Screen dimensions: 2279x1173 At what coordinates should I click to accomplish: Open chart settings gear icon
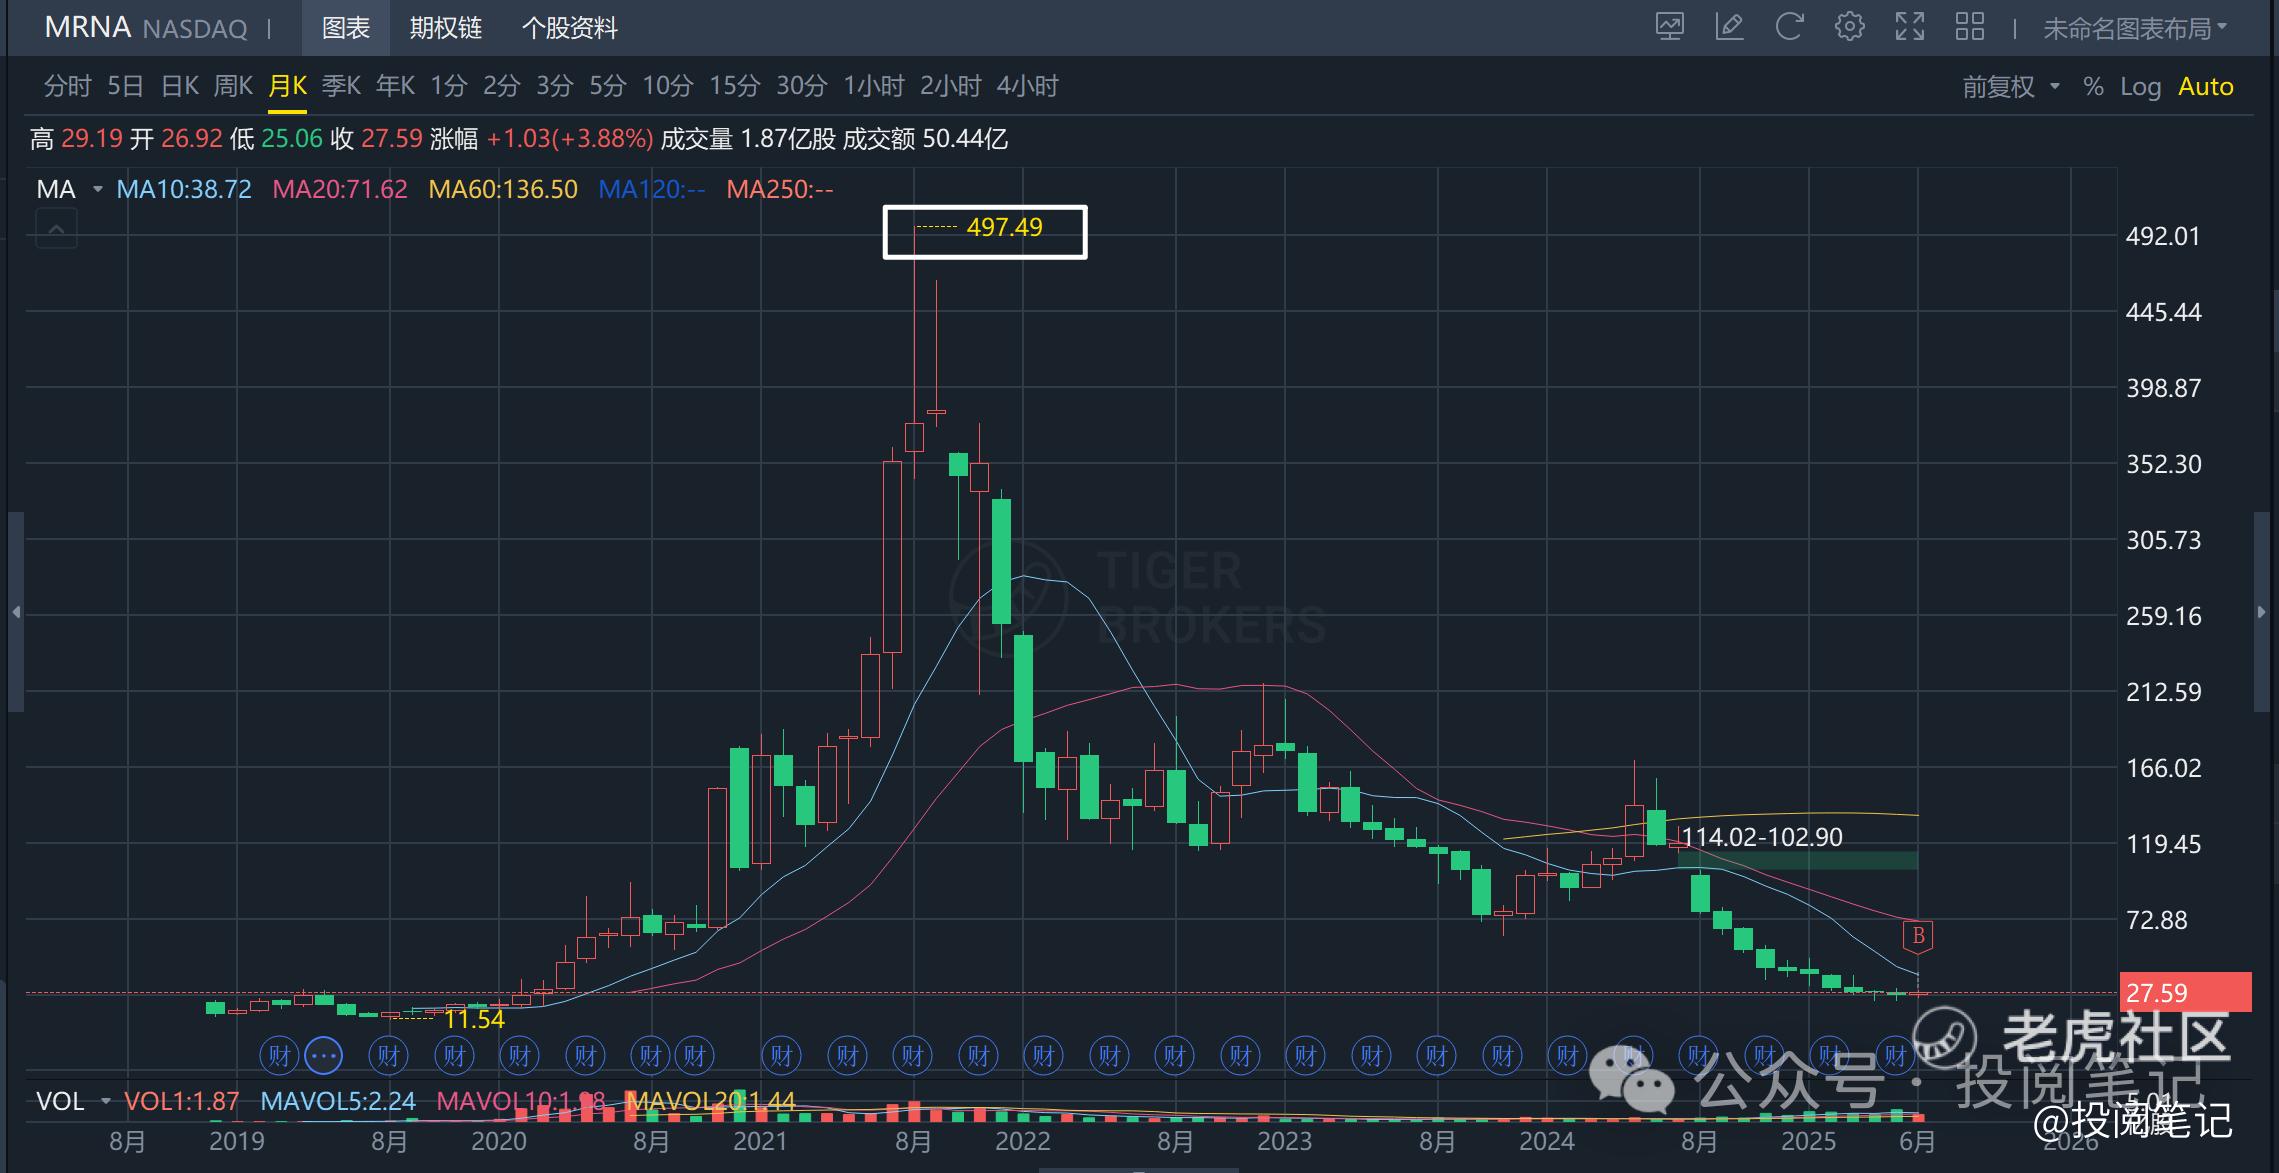[1850, 27]
